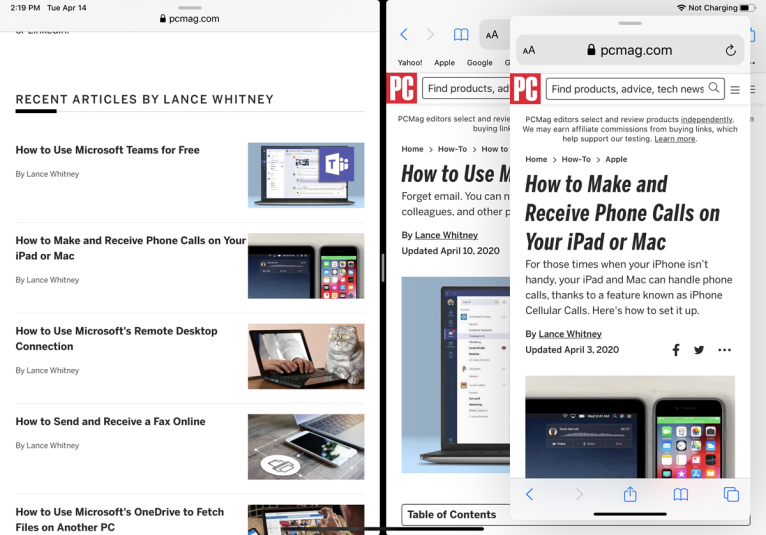Tap split view divider handle

[x=383, y=268]
